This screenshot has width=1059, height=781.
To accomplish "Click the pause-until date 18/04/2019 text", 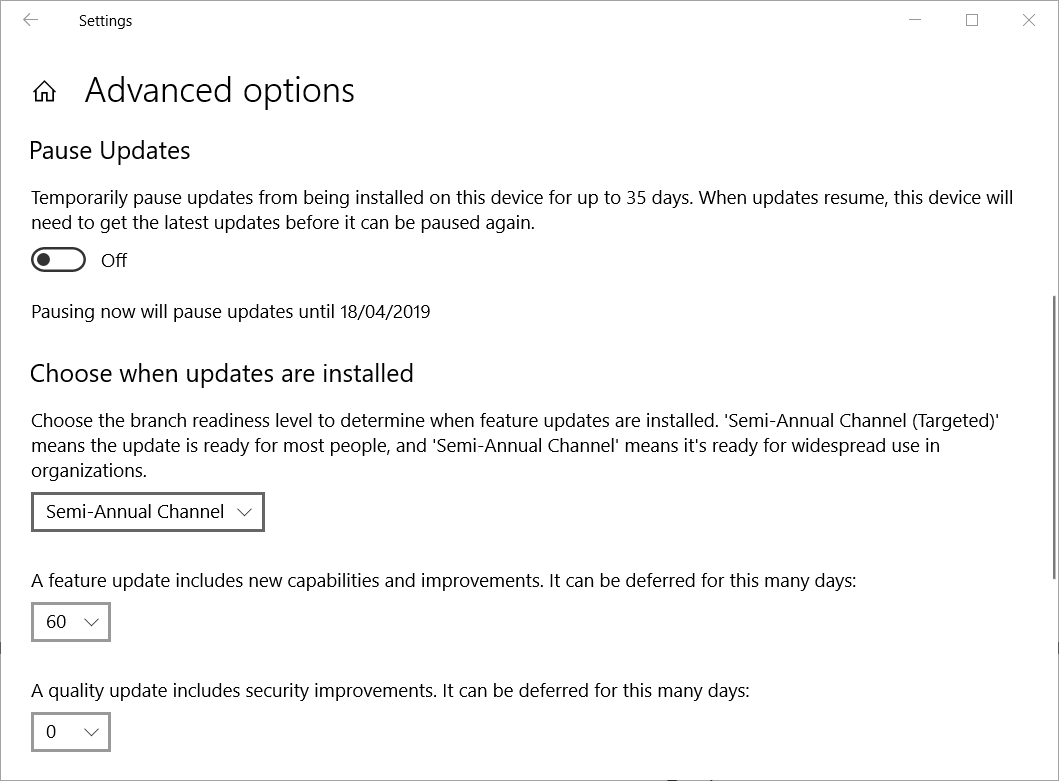I will (x=385, y=312).
